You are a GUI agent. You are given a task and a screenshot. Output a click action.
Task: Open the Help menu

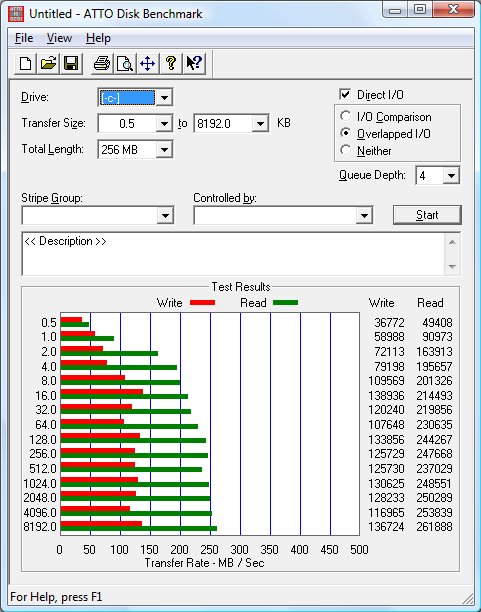point(98,38)
